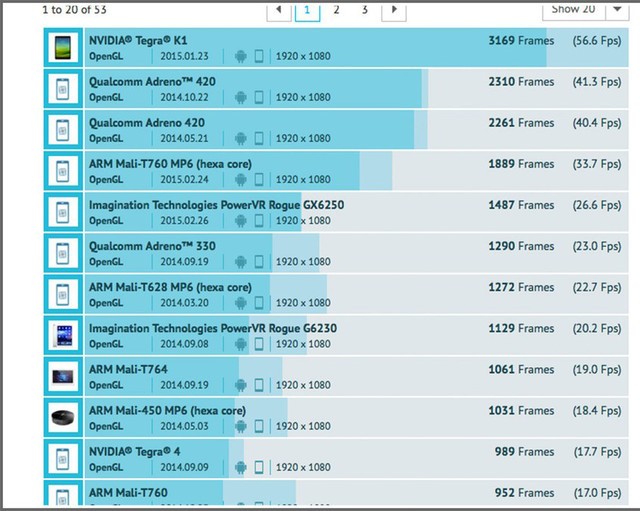Click the Android icon in Tegra K1 row
This screenshot has height=511, width=640.
tap(241, 56)
